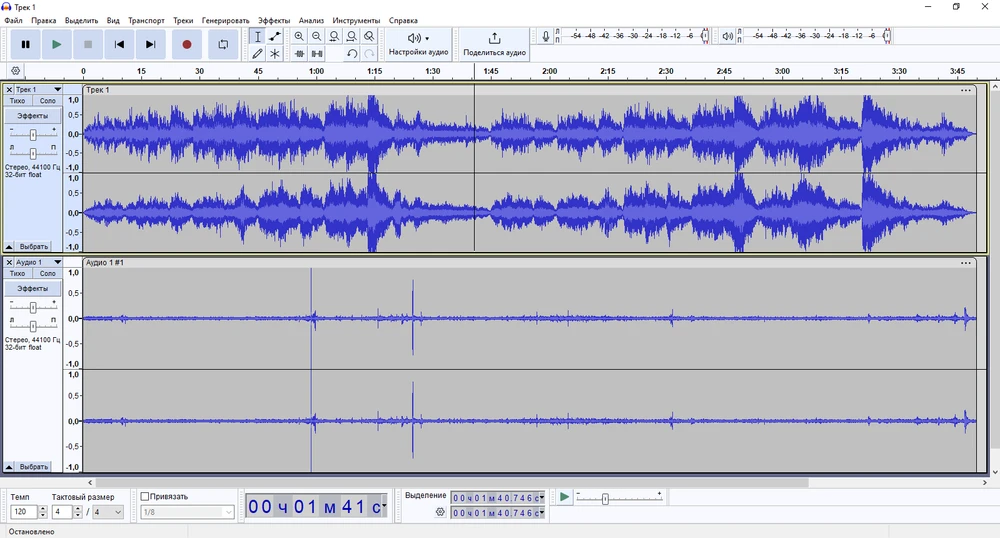
Task: Enable the Loop playback button
Action: pyautogui.click(x=223, y=44)
